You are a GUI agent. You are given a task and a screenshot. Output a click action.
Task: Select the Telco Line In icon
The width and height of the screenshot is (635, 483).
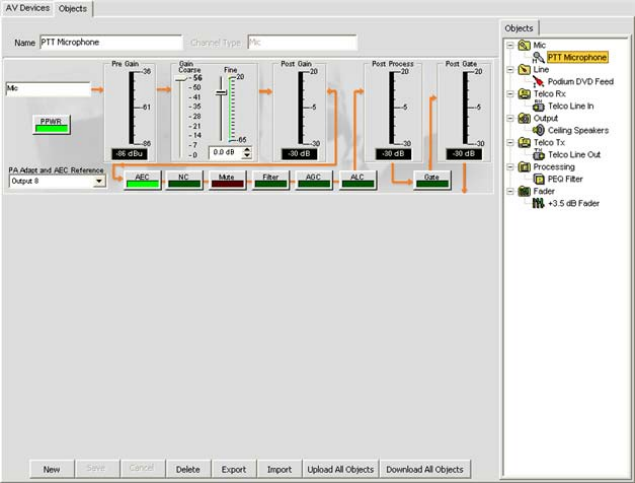coord(537,105)
